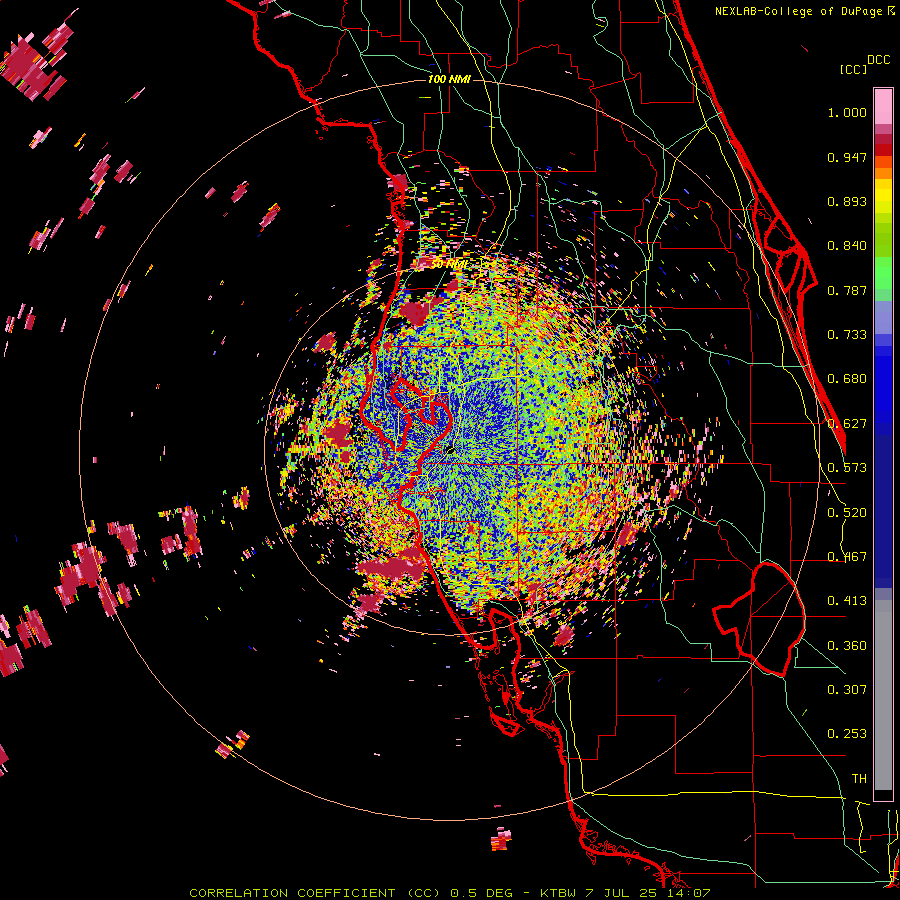Click the 0.520 scale value
900x900 pixels.
pyautogui.click(x=847, y=513)
